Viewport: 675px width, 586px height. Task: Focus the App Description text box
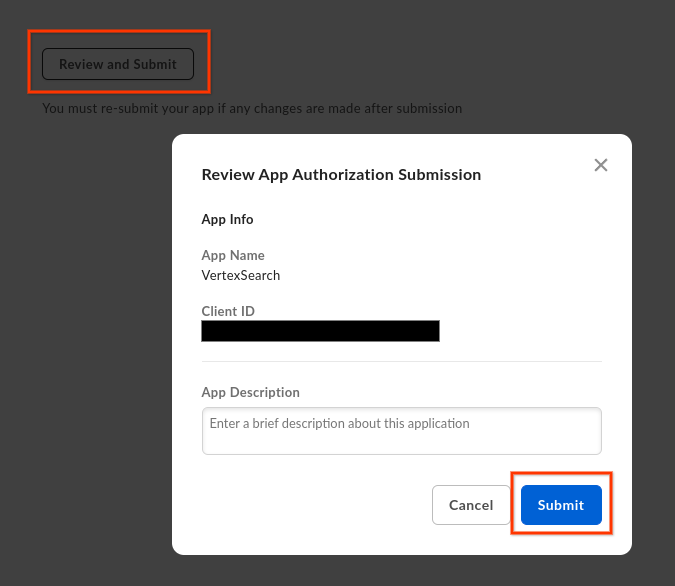click(x=401, y=431)
